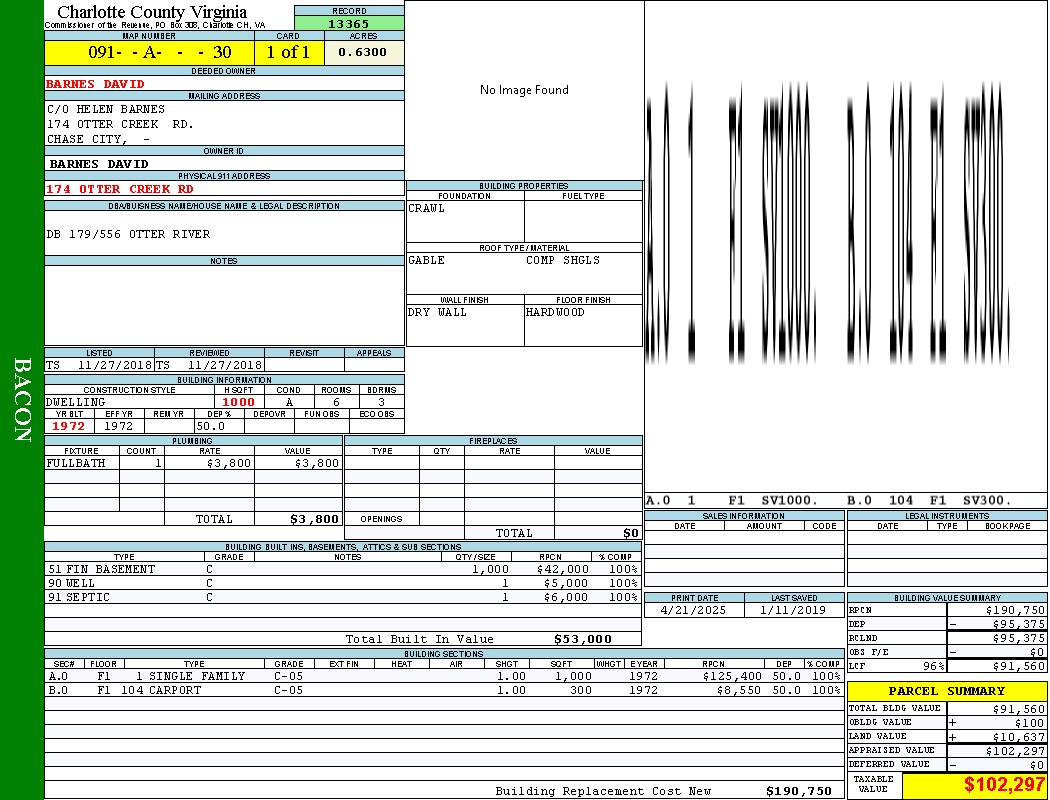Click fin basement RPCN $42,000
This screenshot has width=1050, height=800.
(562, 569)
